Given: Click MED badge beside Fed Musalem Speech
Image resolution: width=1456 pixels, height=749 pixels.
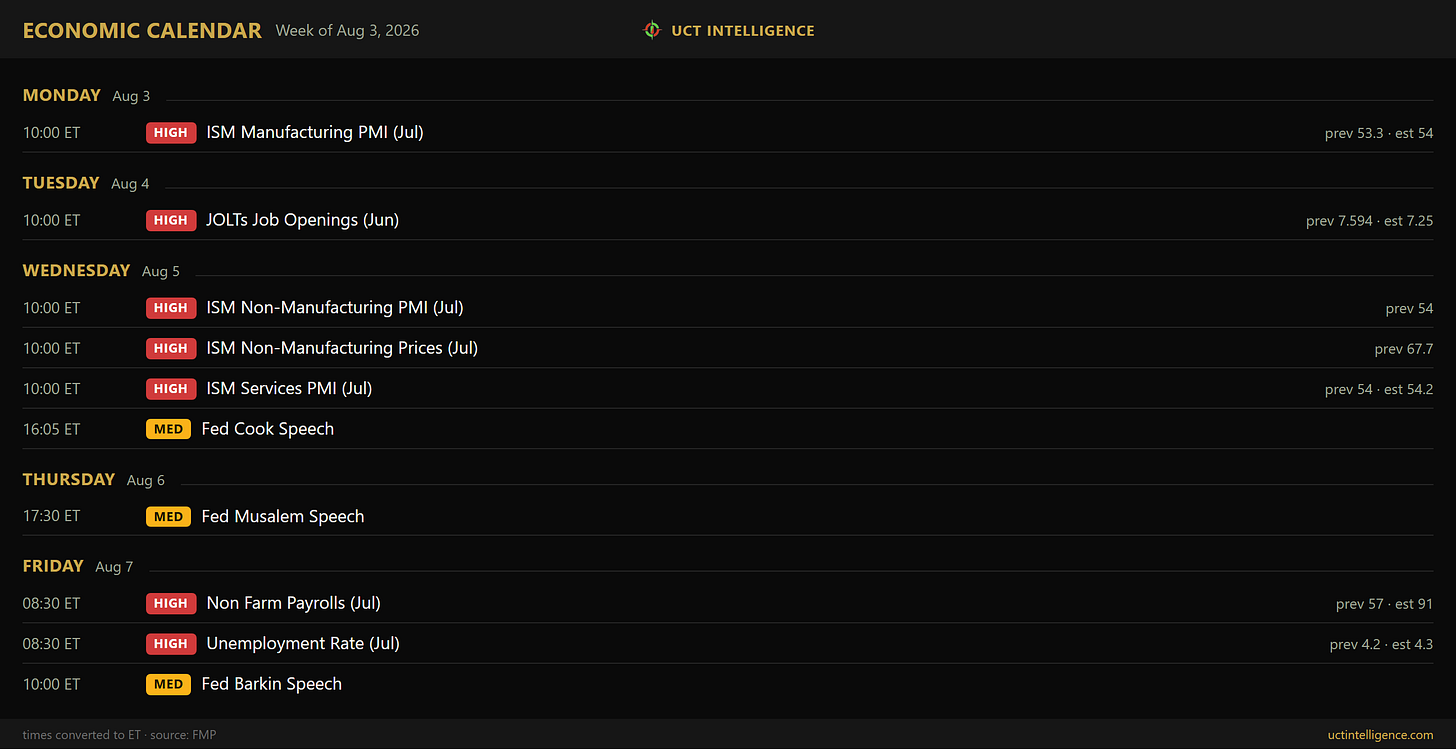Looking at the screenshot, I should (x=168, y=516).
